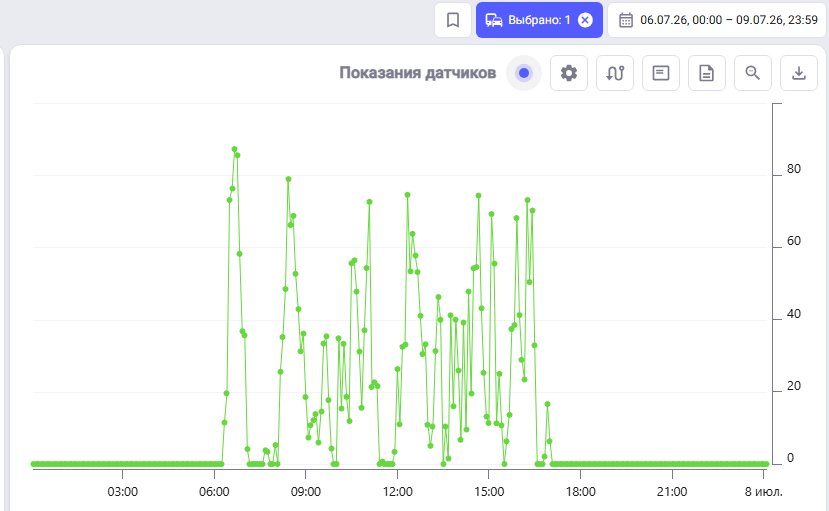
Task: Click the 80 value axis label
Action: pos(794,169)
